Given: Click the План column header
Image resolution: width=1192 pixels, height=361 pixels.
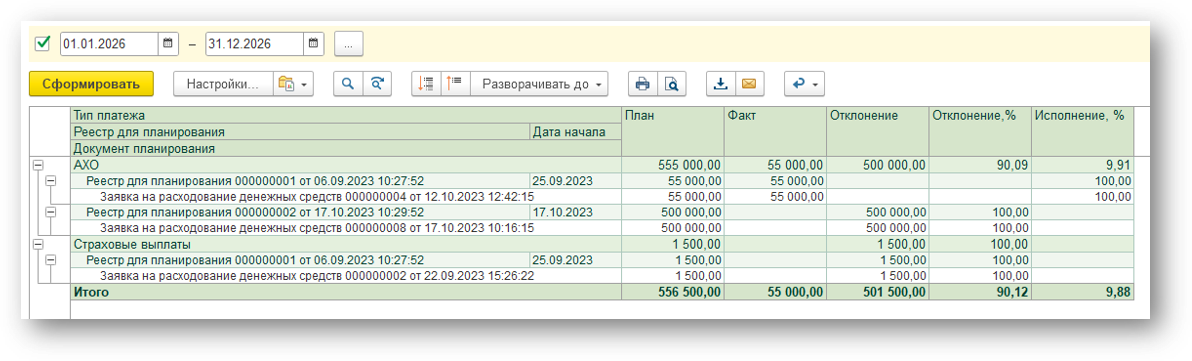Looking at the screenshot, I should [x=673, y=132].
